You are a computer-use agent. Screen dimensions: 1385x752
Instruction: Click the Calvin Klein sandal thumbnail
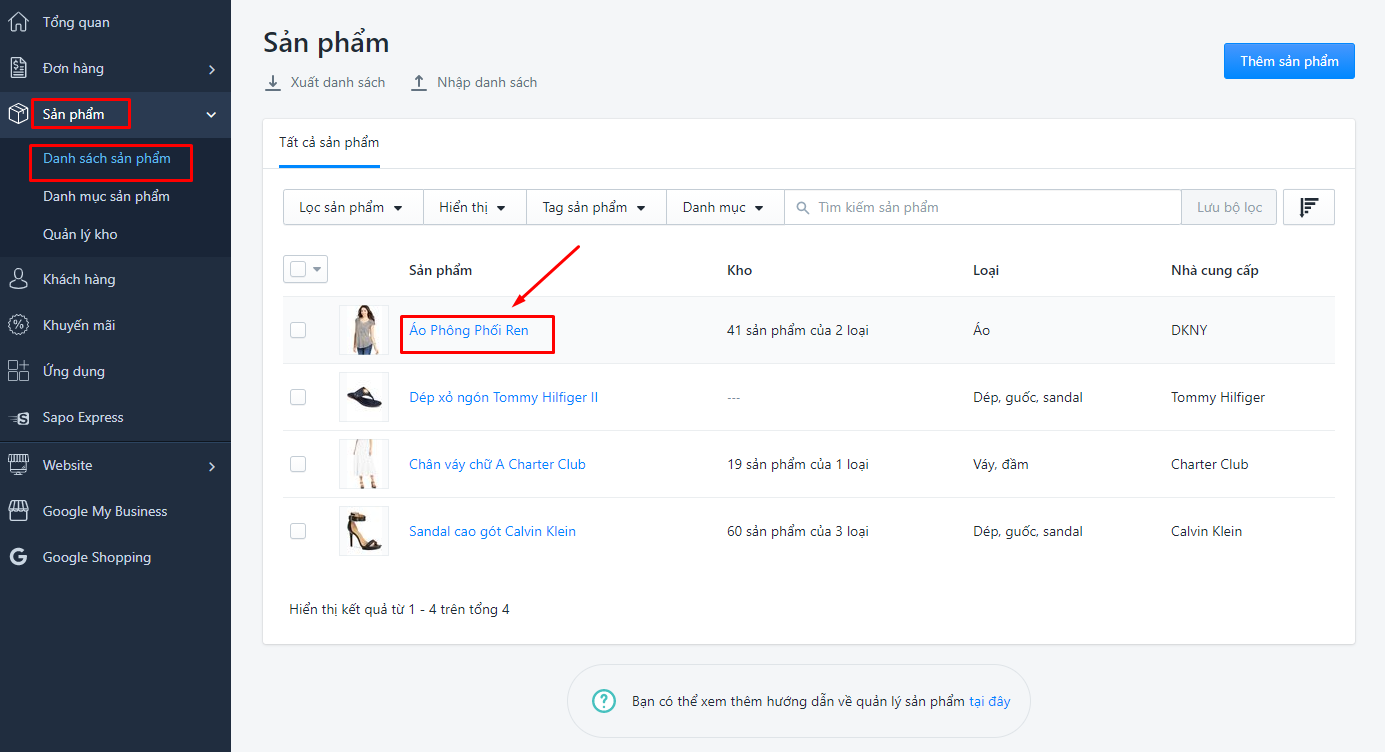pos(363,531)
